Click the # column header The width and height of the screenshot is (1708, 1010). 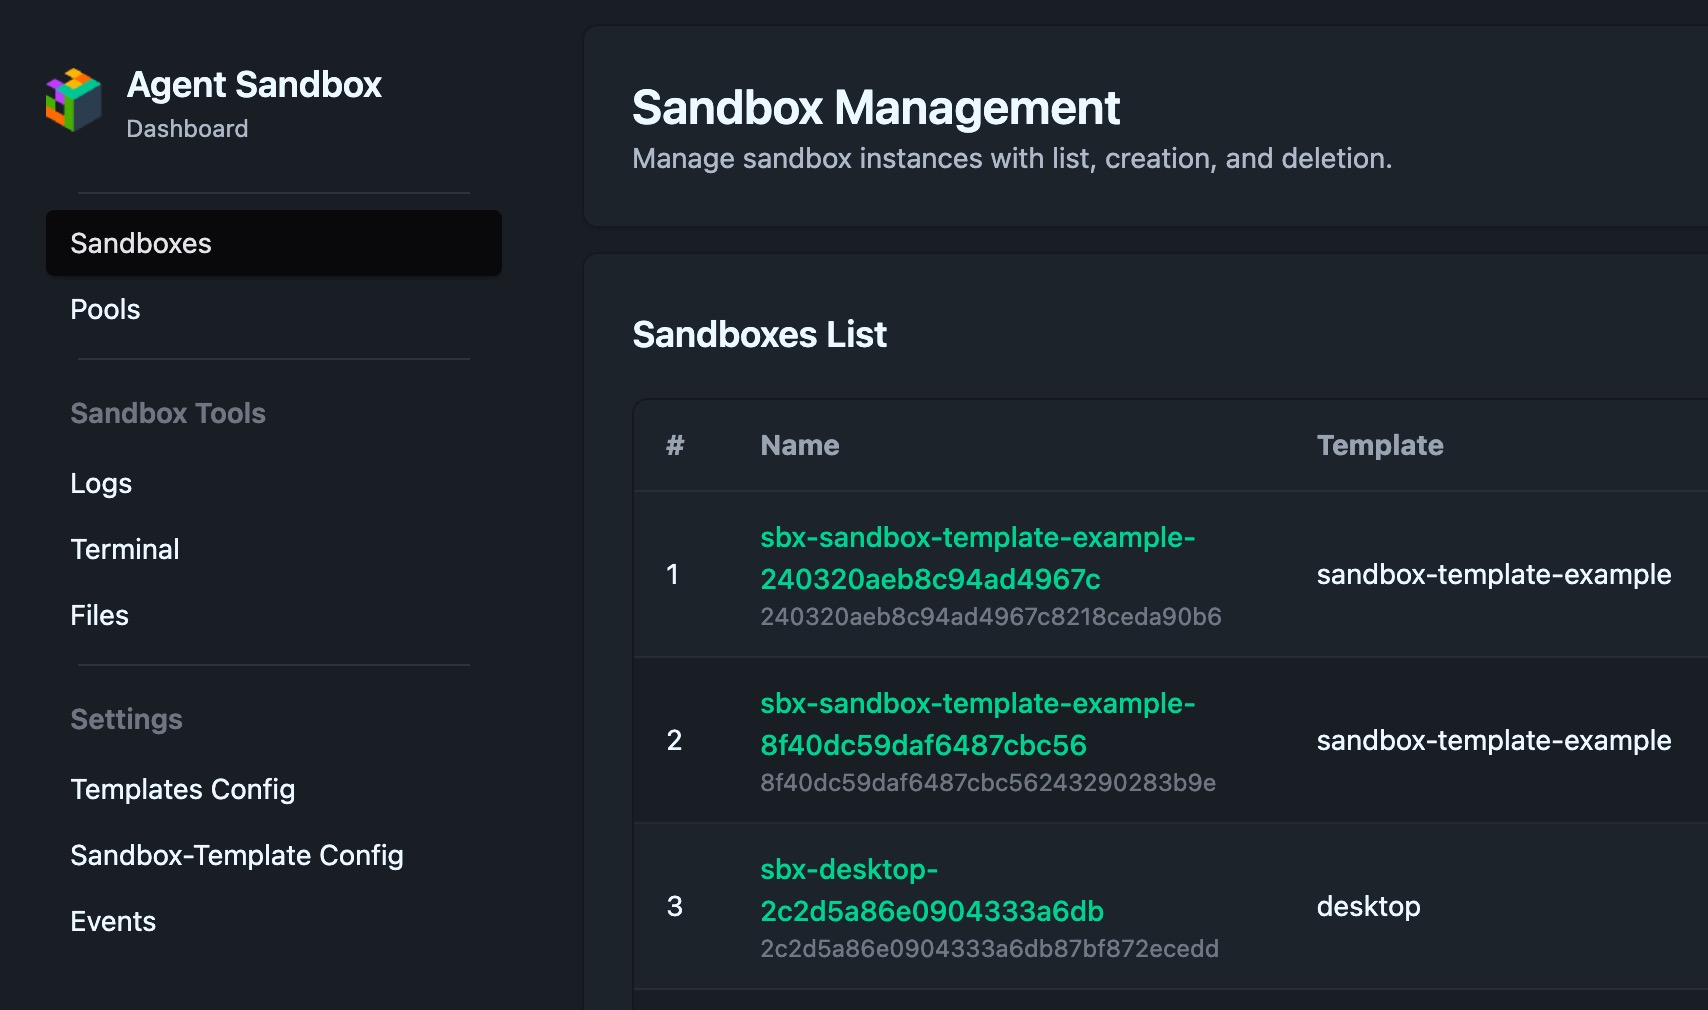pyautogui.click(x=675, y=445)
